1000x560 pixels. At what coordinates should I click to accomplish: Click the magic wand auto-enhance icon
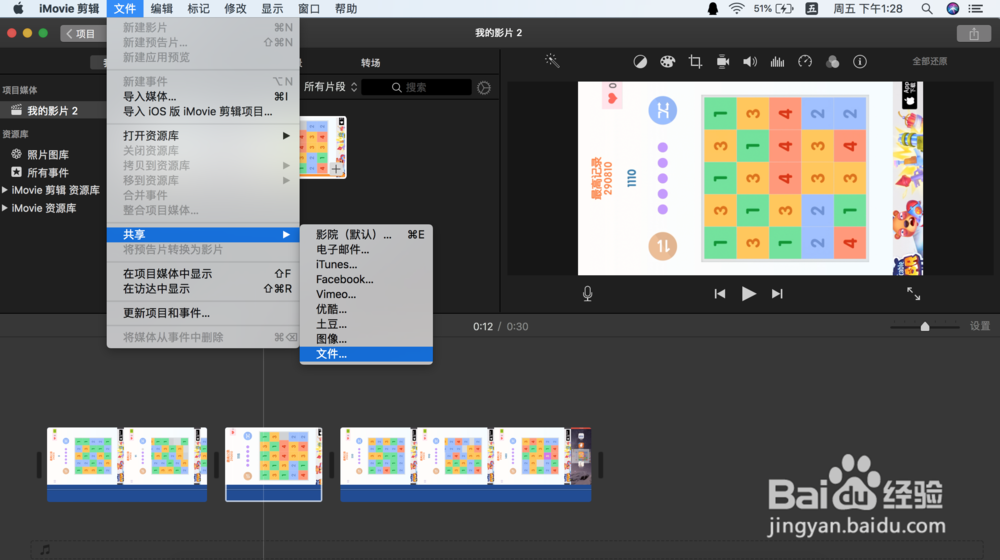coord(552,61)
